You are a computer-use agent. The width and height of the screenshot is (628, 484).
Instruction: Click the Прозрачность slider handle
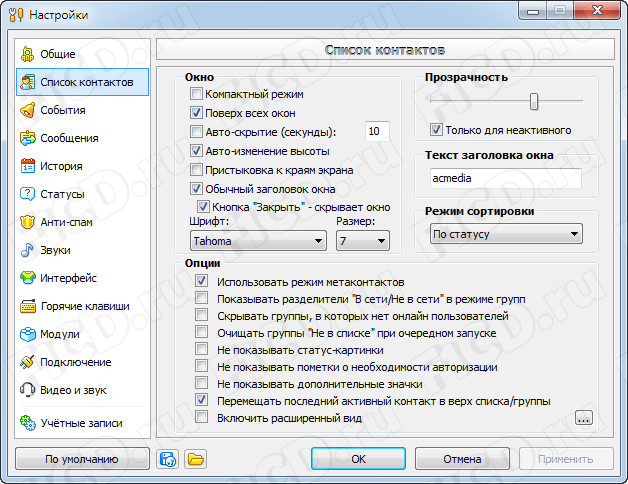tap(534, 101)
